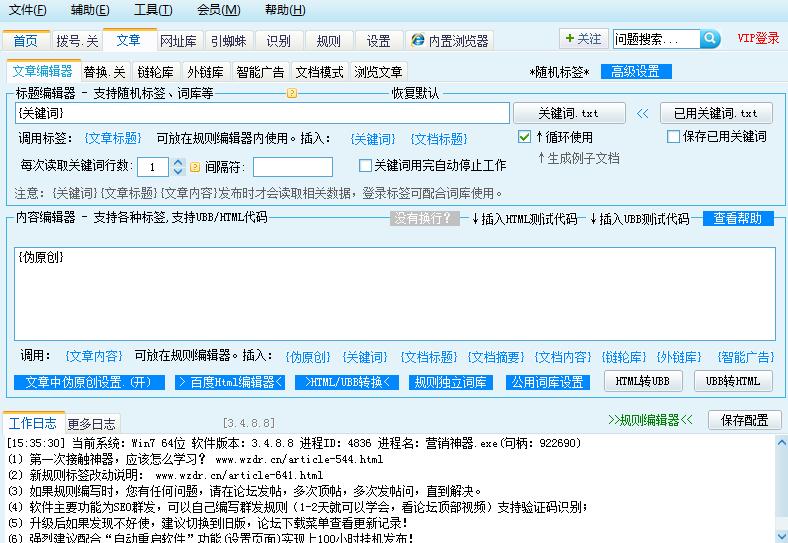The height and width of the screenshot is (543, 788).
Task: Open the 智能广告 sub-tab
Action: pyautogui.click(x=260, y=72)
